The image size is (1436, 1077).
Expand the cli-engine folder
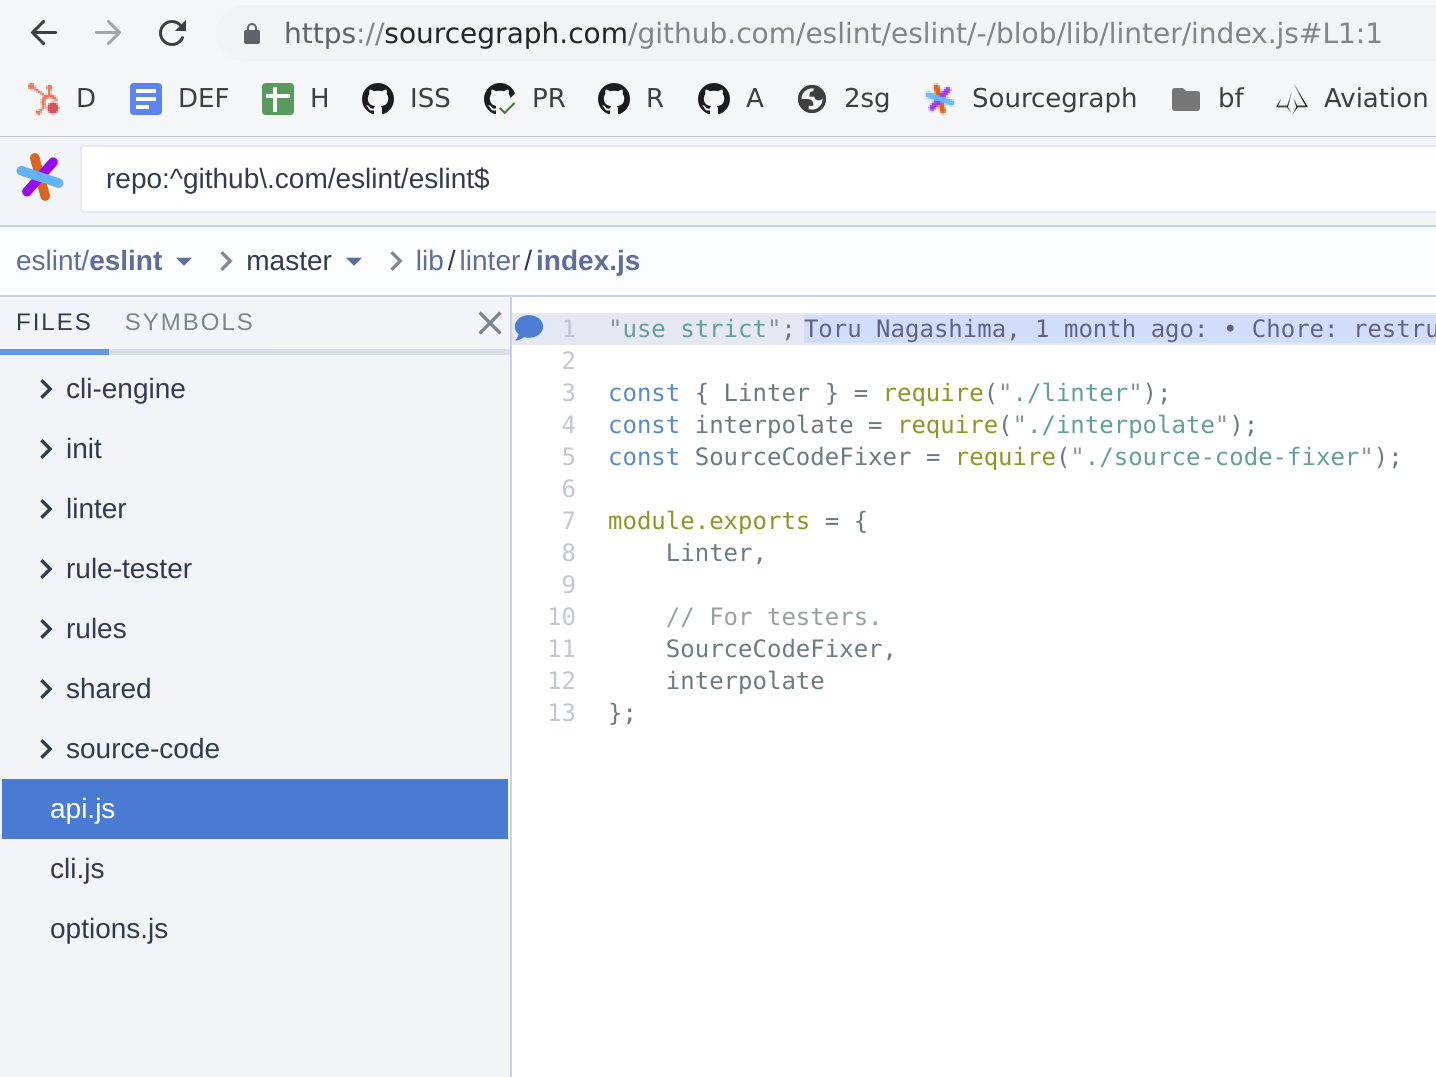point(255,389)
